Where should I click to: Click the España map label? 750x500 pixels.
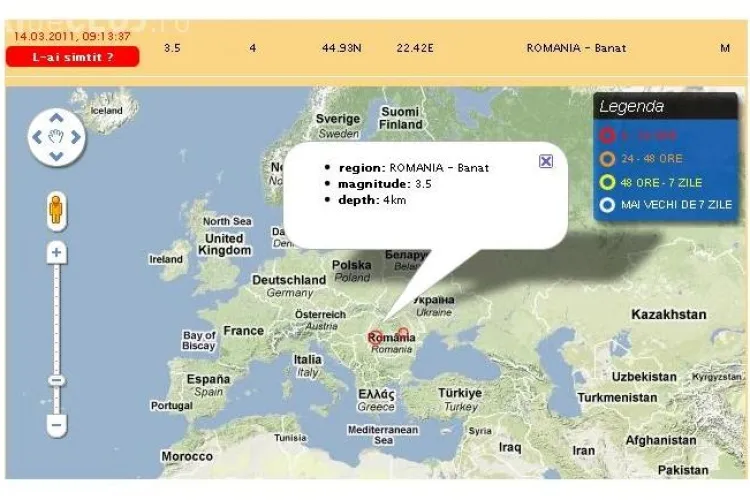tap(209, 379)
